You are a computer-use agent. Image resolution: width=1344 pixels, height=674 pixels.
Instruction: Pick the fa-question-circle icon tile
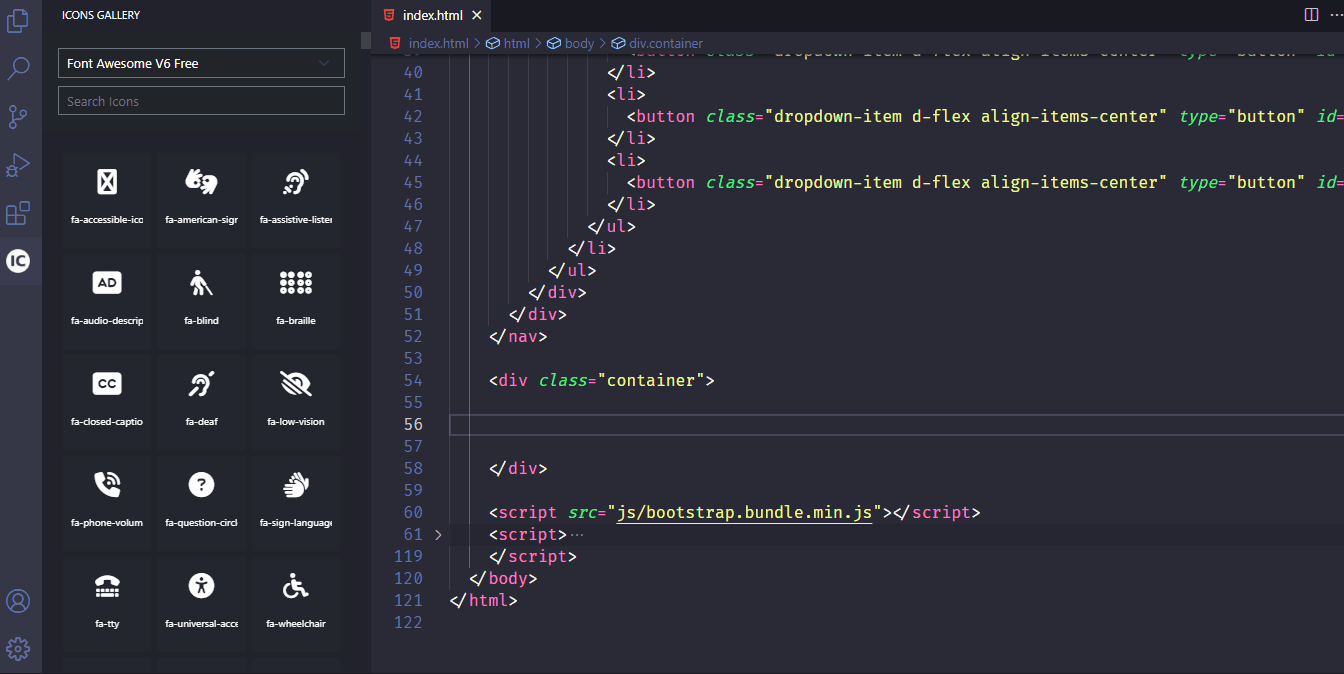coord(201,503)
